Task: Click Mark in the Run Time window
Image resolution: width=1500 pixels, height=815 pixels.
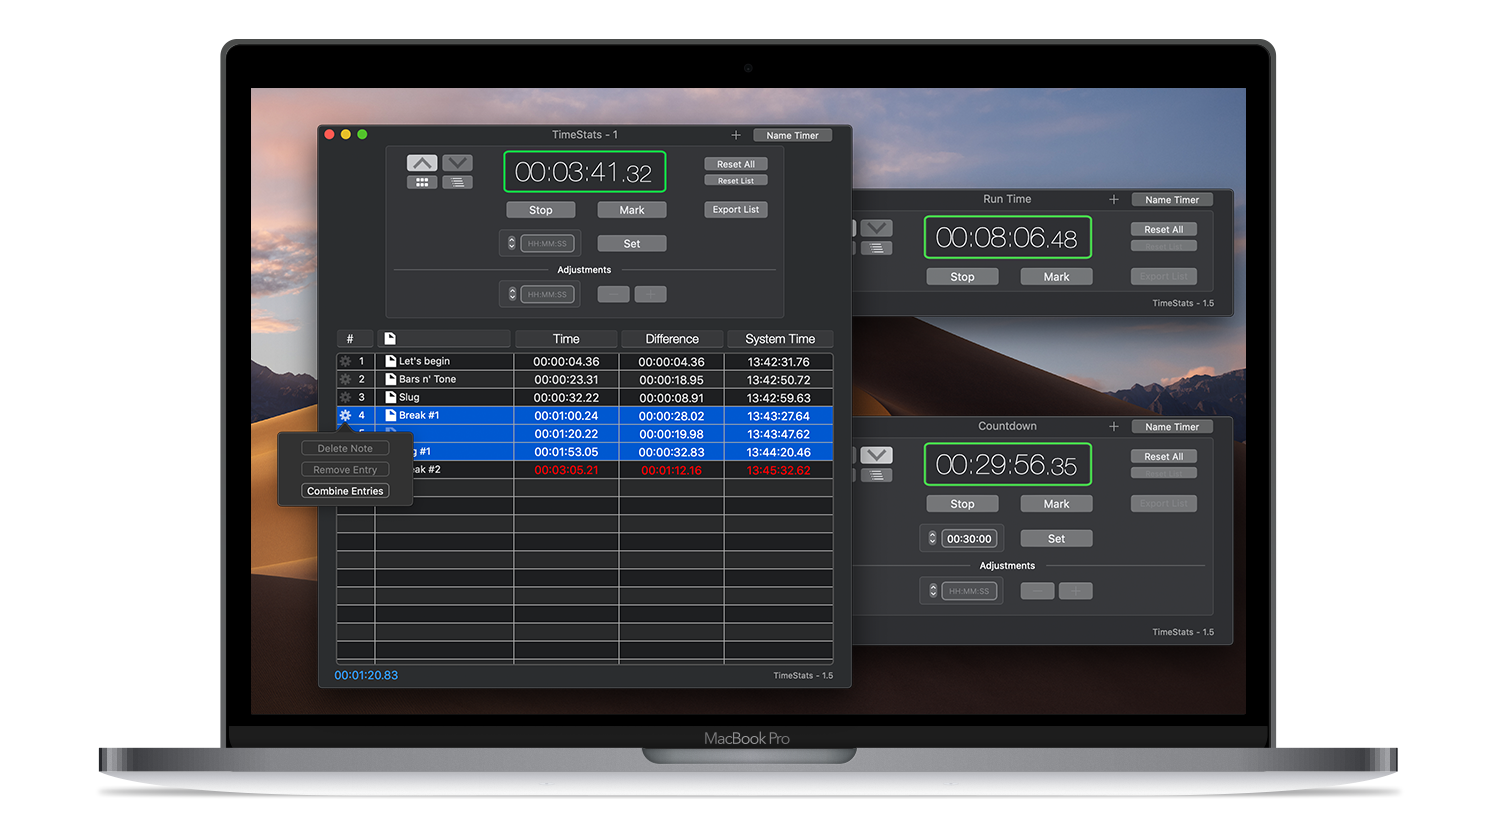Action: (1057, 277)
